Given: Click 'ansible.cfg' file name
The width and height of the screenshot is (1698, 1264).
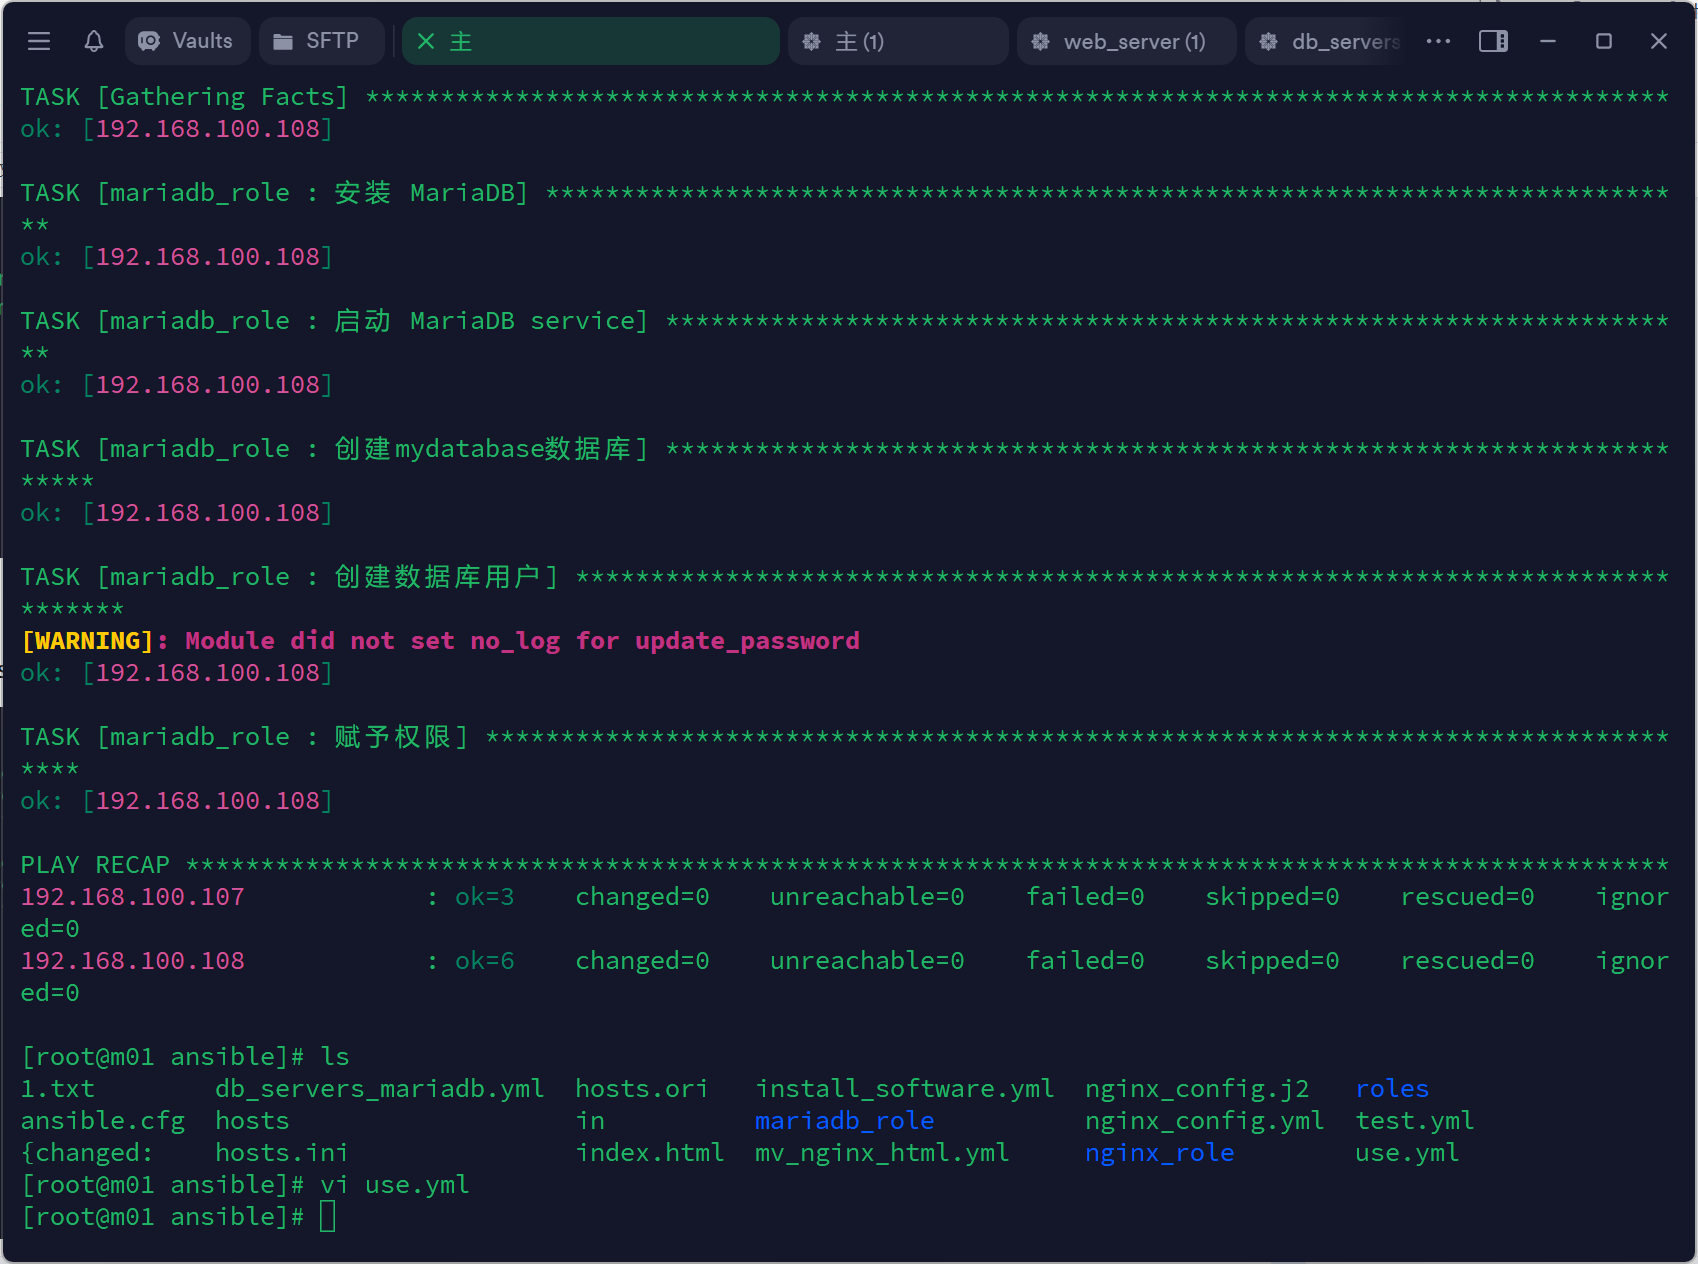Looking at the screenshot, I should (x=103, y=1121).
